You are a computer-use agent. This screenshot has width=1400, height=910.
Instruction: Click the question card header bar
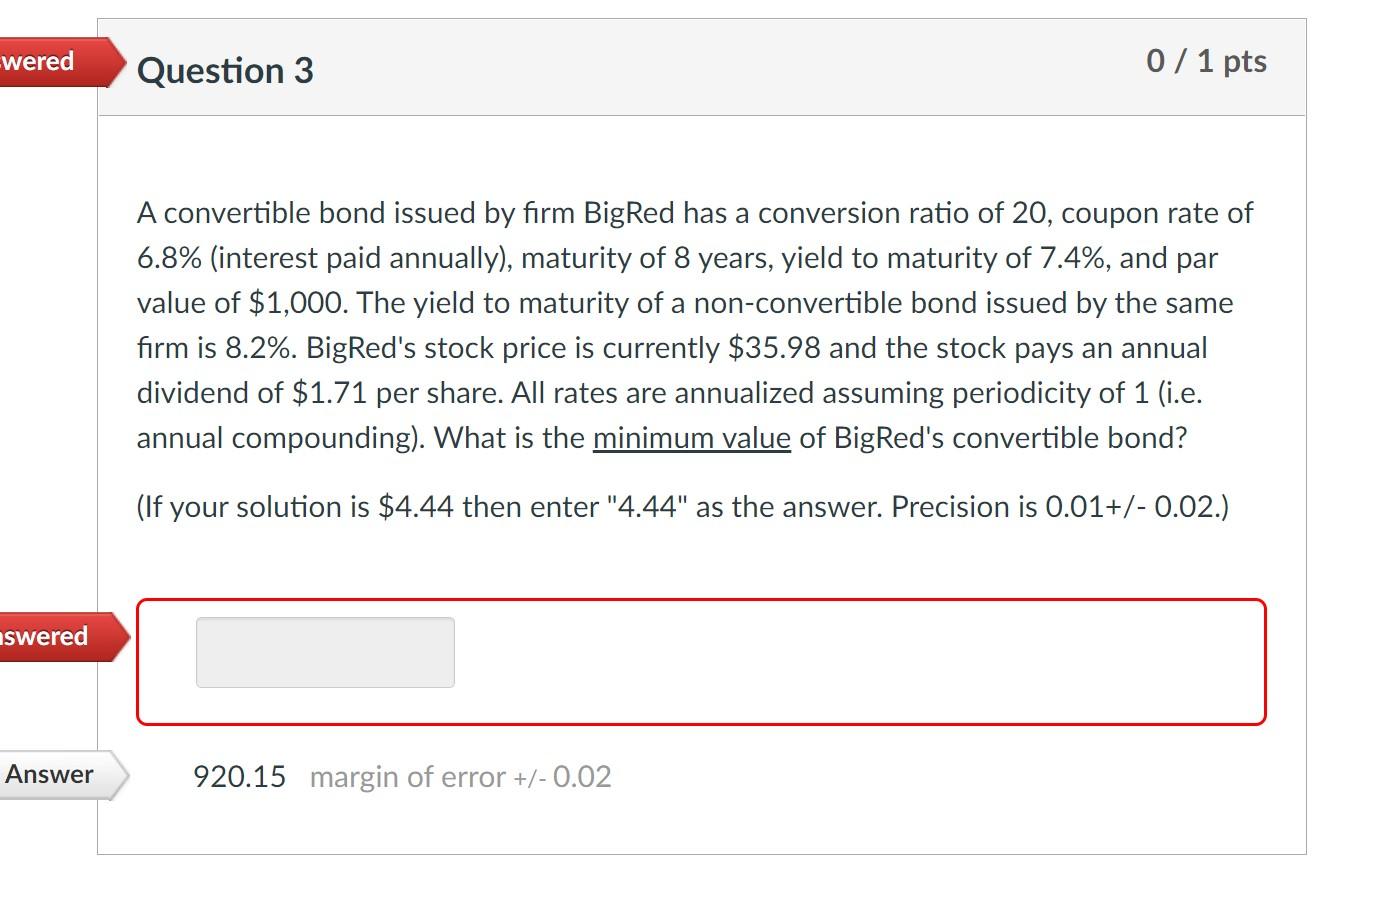point(700,66)
